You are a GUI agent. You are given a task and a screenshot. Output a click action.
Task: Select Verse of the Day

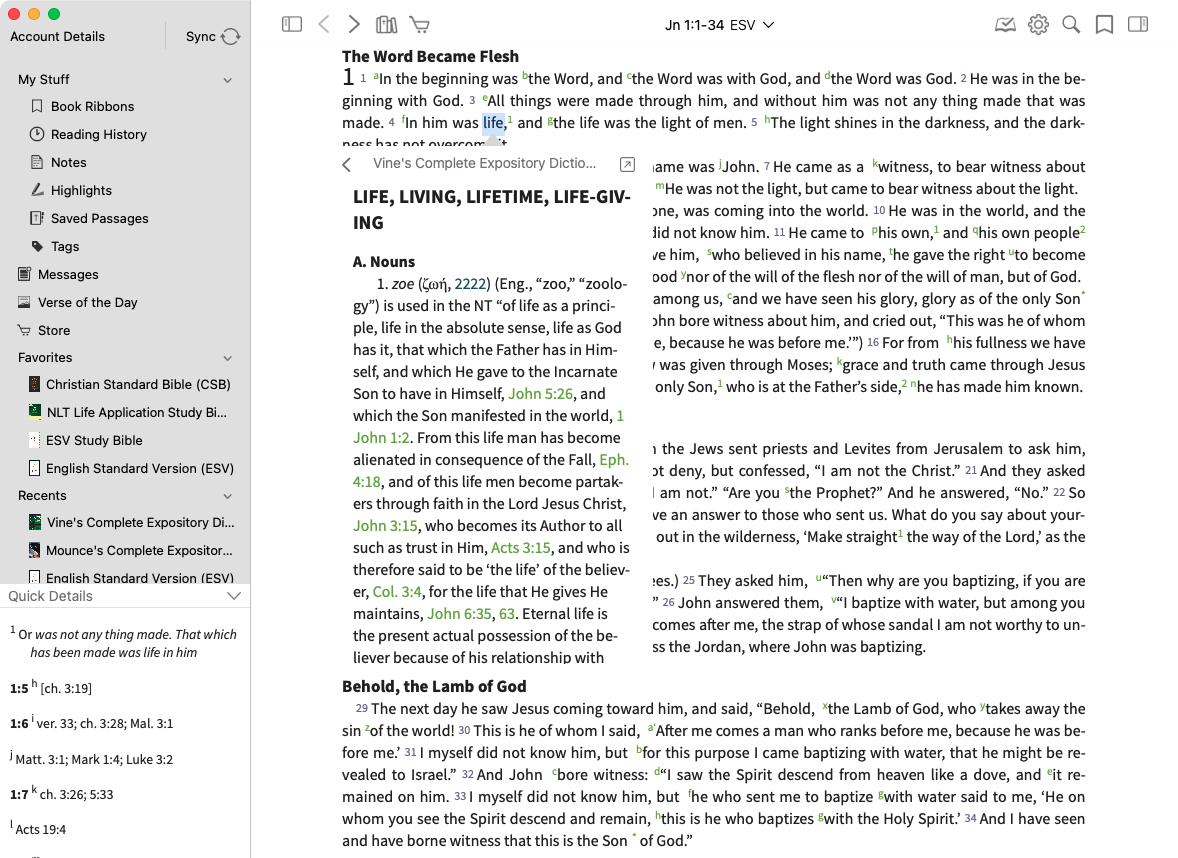[87, 302]
